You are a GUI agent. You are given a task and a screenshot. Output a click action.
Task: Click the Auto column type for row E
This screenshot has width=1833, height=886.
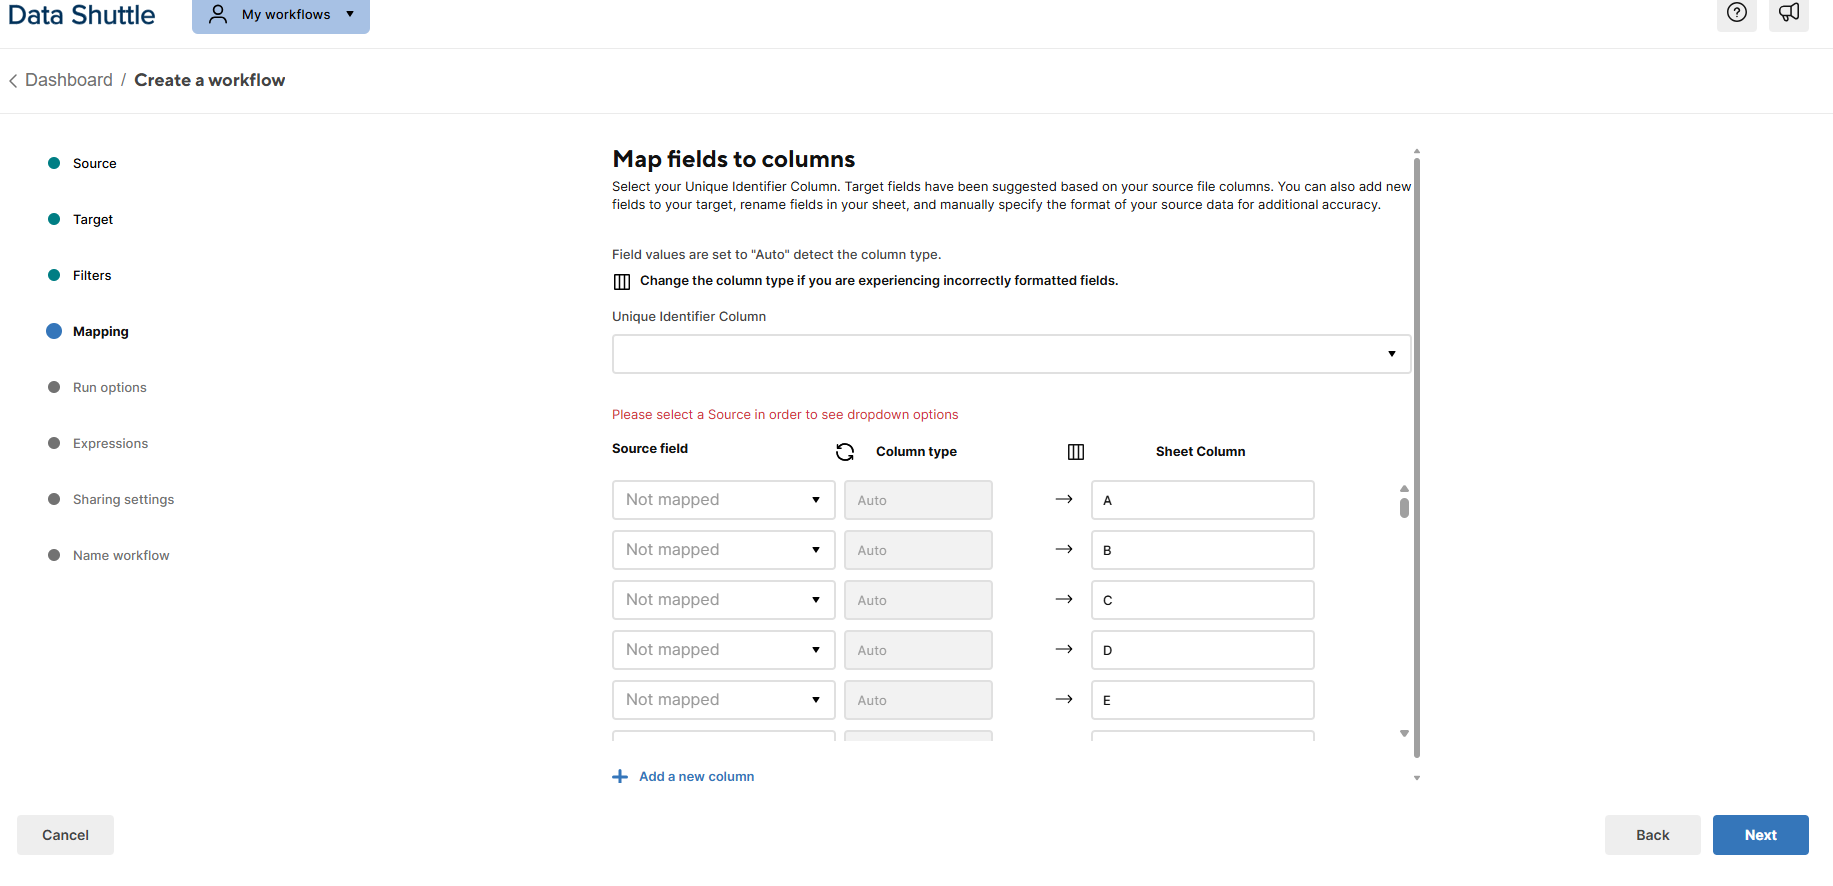click(x=918, y=700)
